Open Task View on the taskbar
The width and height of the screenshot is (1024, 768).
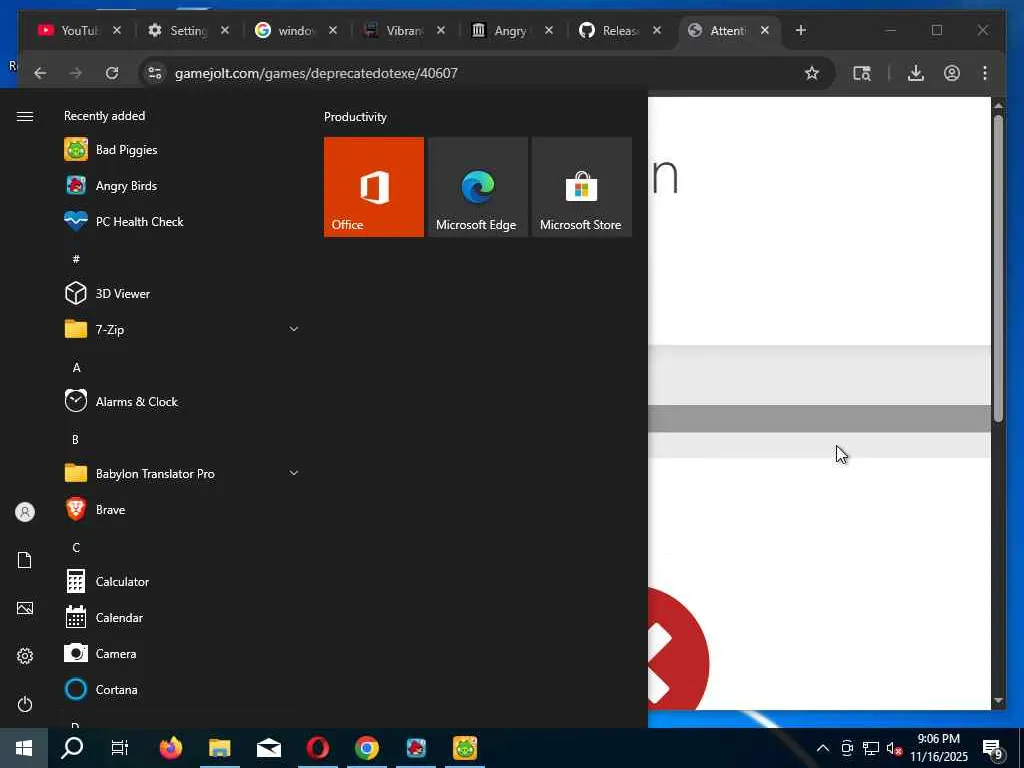(120, 748)
